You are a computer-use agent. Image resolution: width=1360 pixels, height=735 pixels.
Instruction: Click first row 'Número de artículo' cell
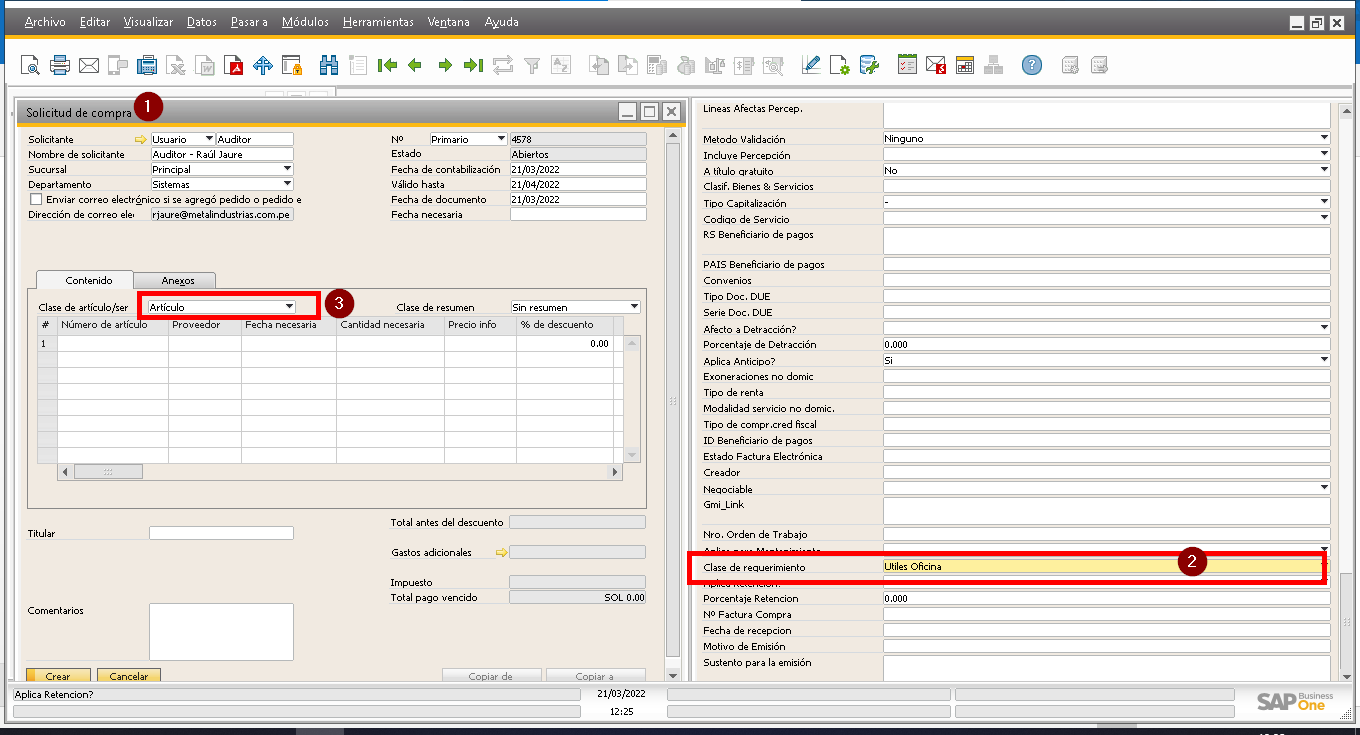[113, 343]
